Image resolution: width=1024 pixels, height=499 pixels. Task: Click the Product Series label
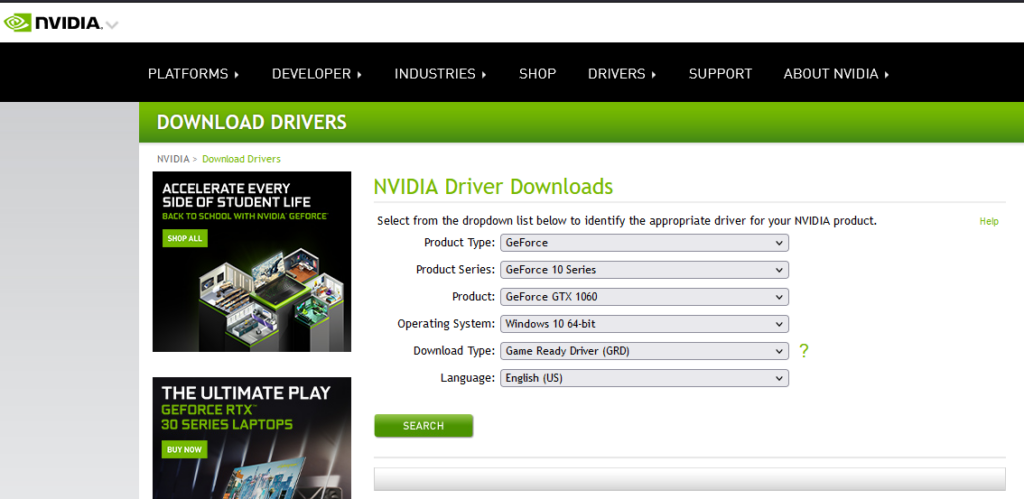click(x=456, y=270)
